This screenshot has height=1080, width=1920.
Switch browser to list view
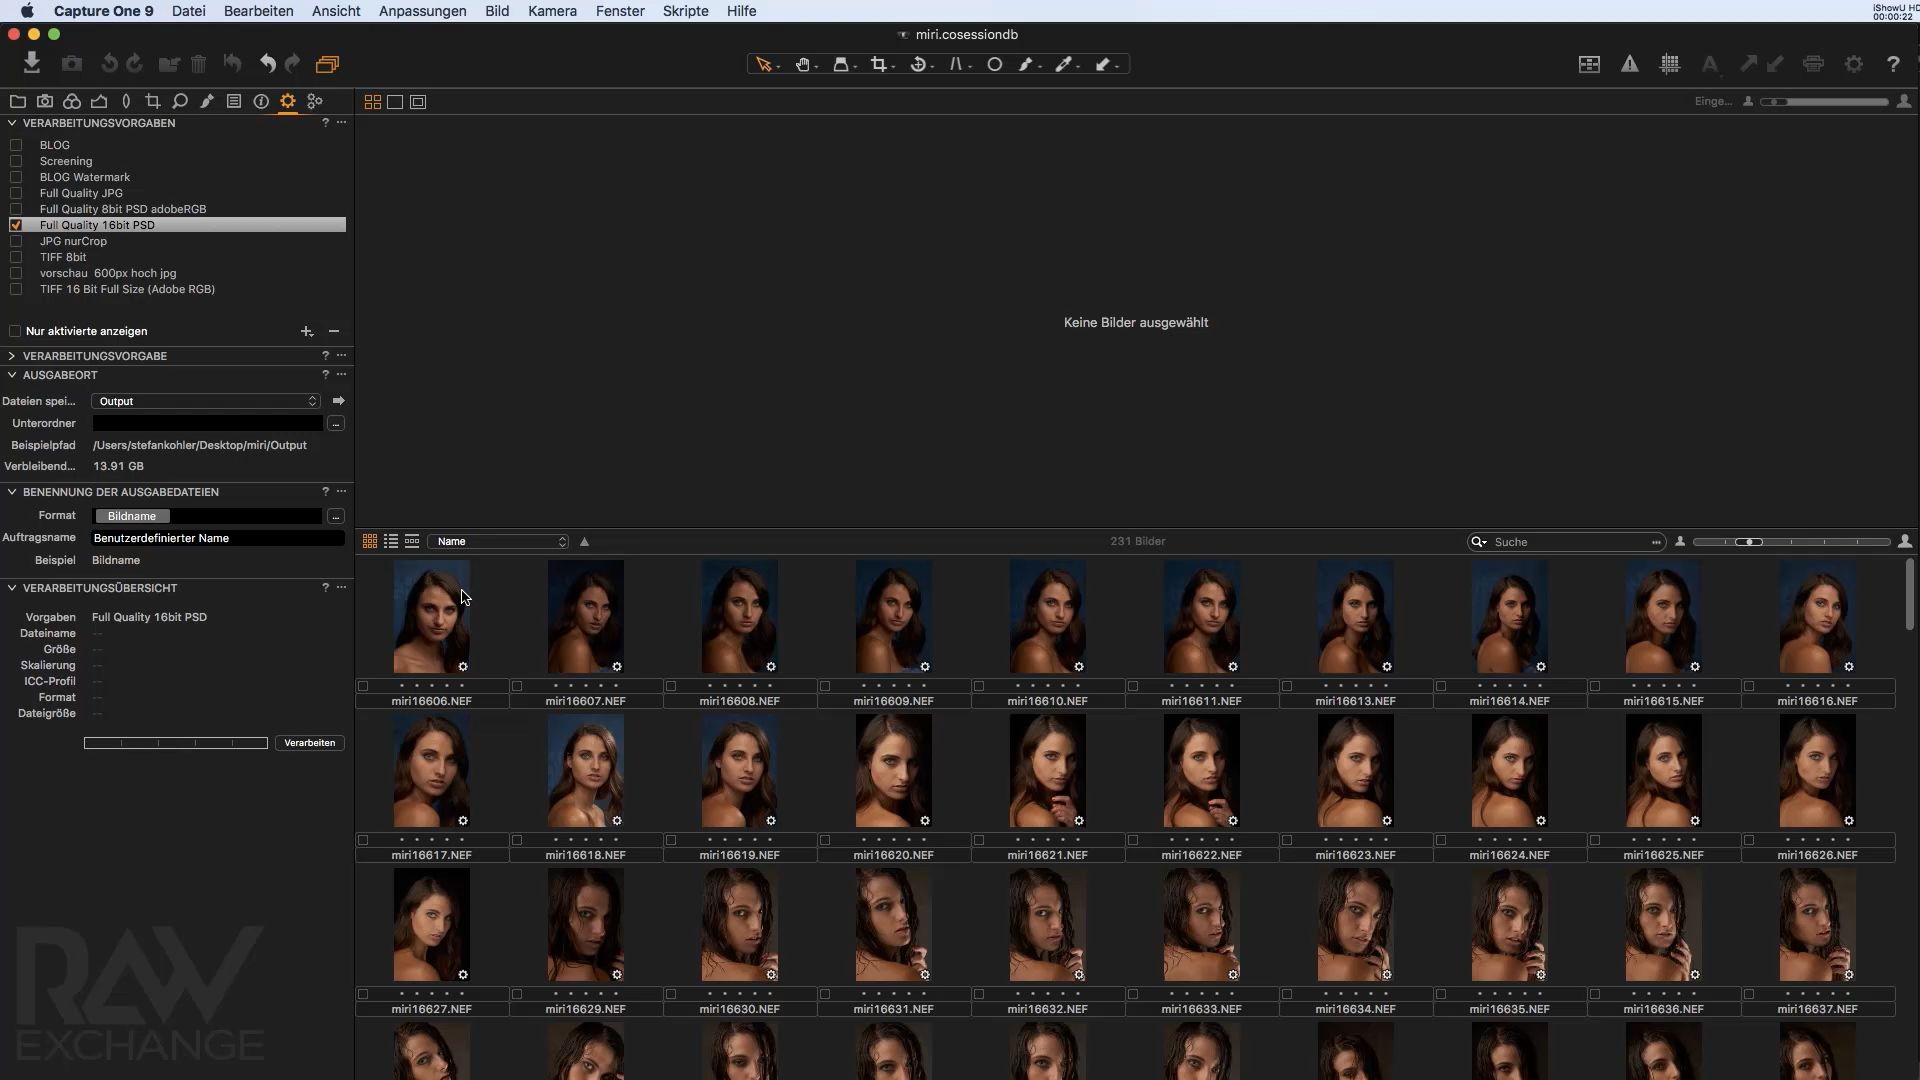(x=391, y=541)
